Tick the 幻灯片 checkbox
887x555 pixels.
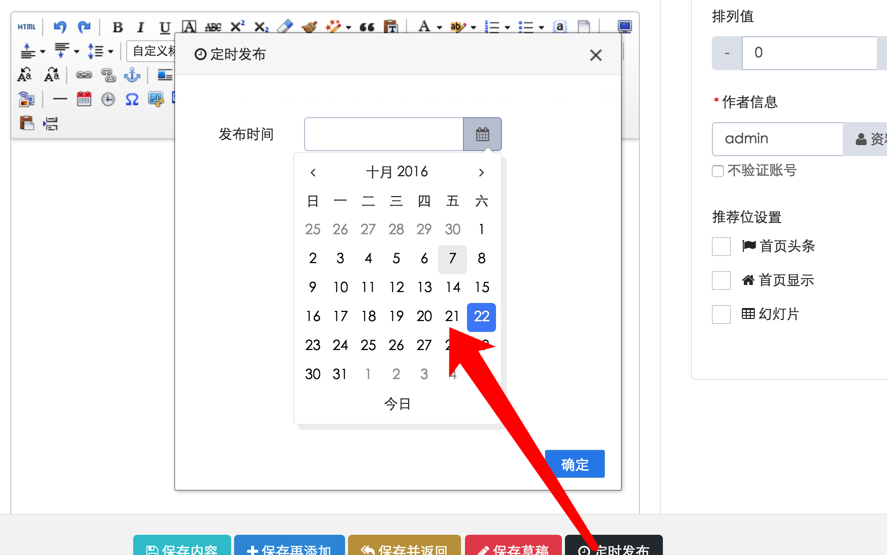(x=721, y=314)
